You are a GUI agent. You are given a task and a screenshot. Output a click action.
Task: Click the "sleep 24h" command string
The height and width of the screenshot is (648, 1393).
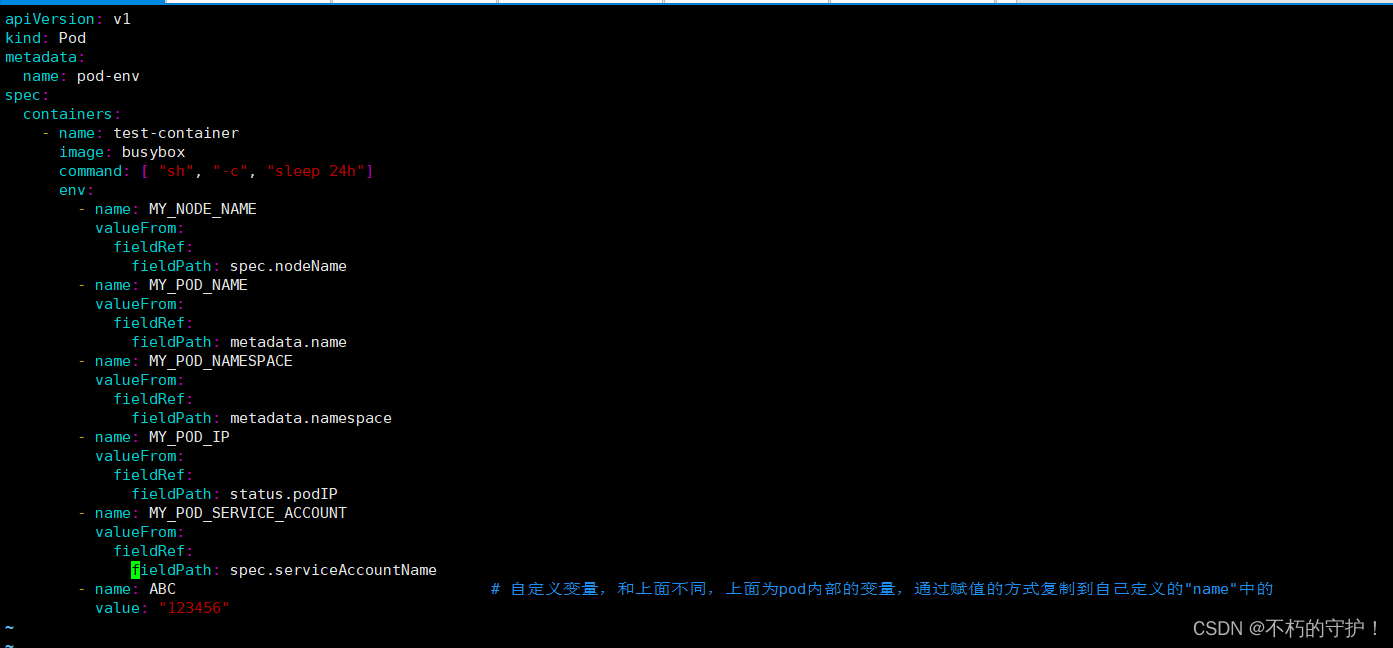(316, 171)
